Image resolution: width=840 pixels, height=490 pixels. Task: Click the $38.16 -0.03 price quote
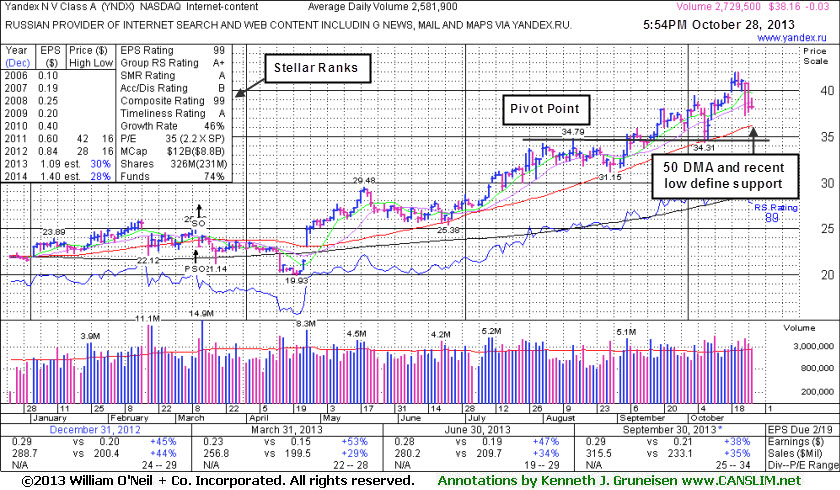point(799,7)
